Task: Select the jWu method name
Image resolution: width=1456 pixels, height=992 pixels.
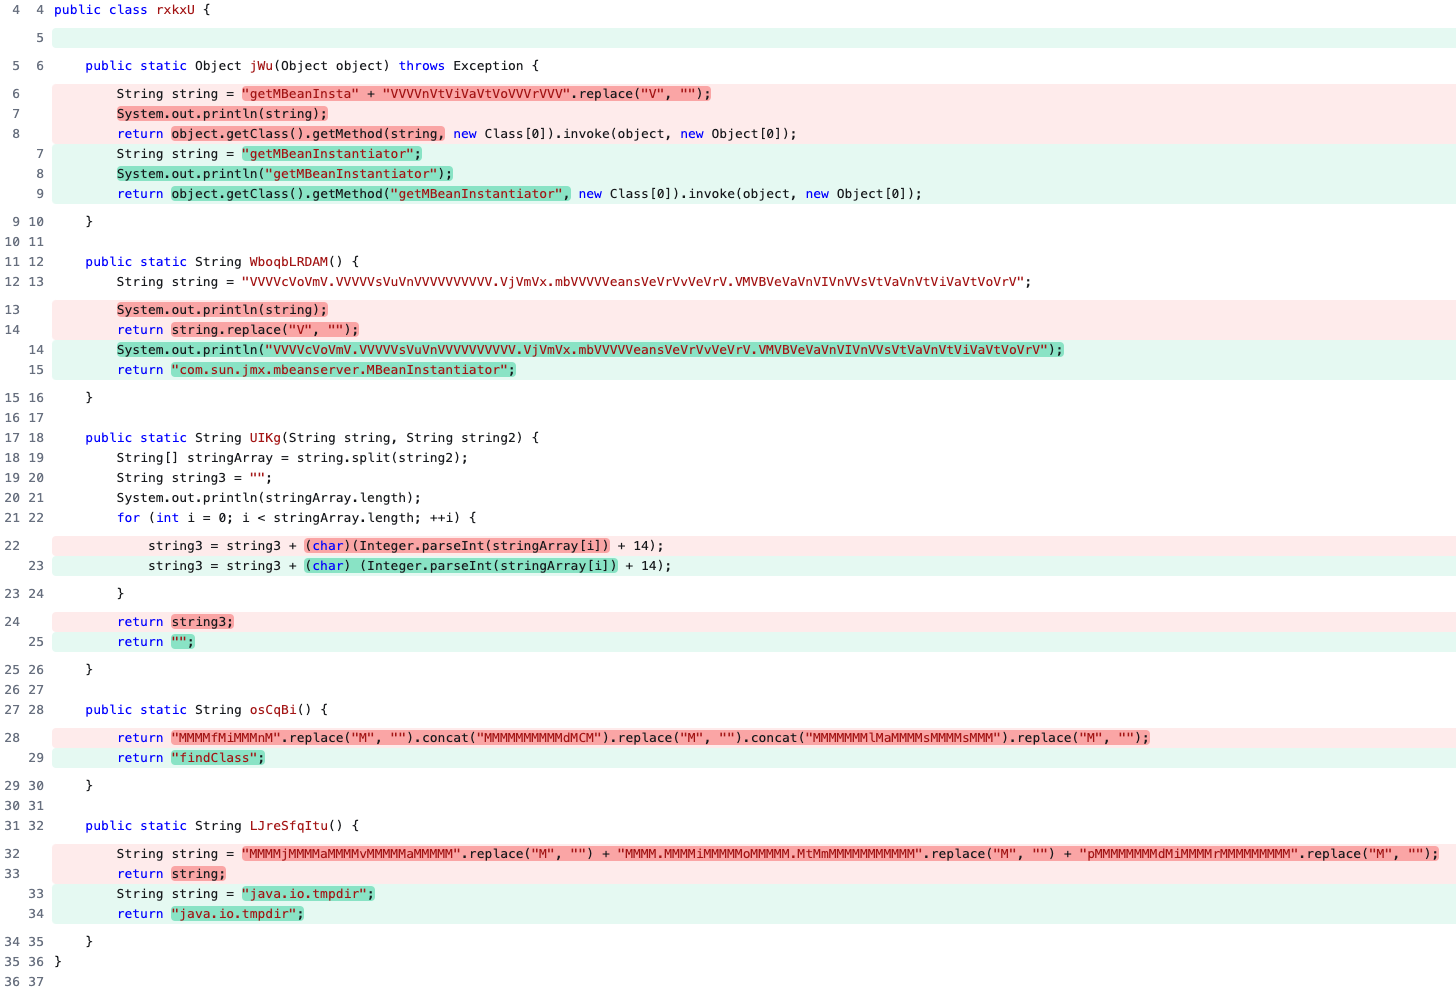Action: tap(261, 66)
